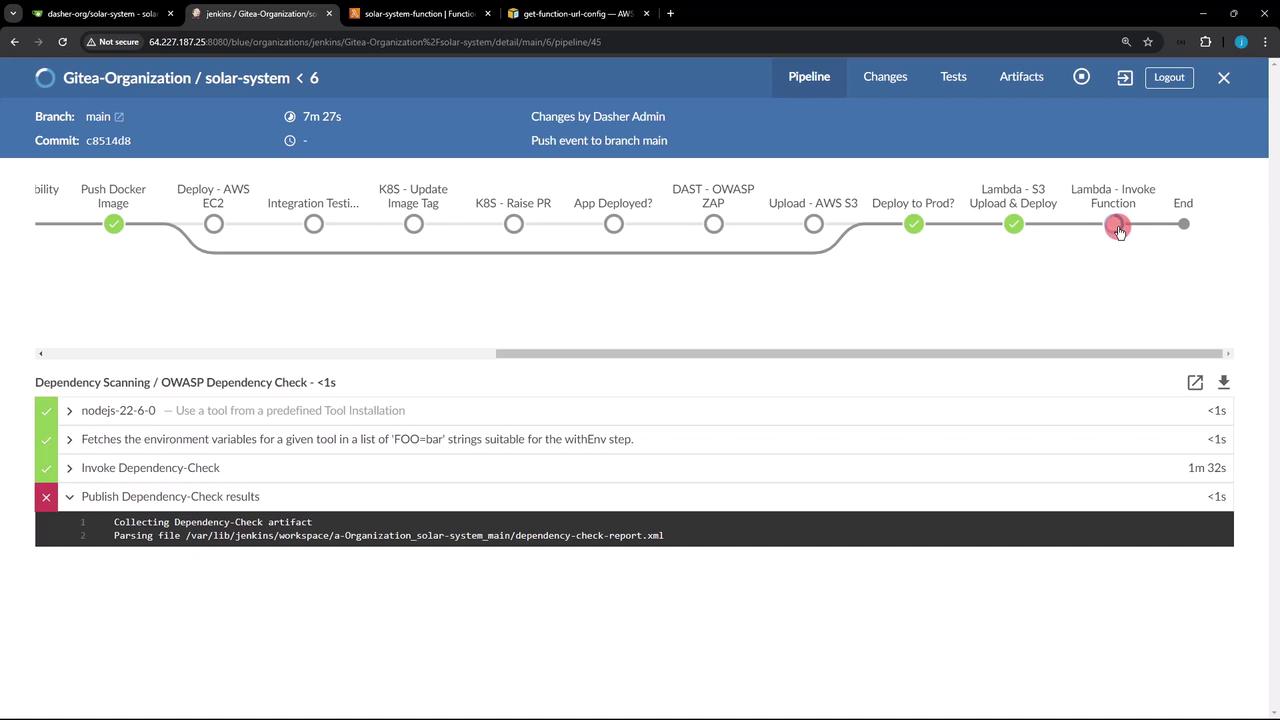Open log in new window icon
Viewport: 1280px width, 720px height.
pos(1195,382)
